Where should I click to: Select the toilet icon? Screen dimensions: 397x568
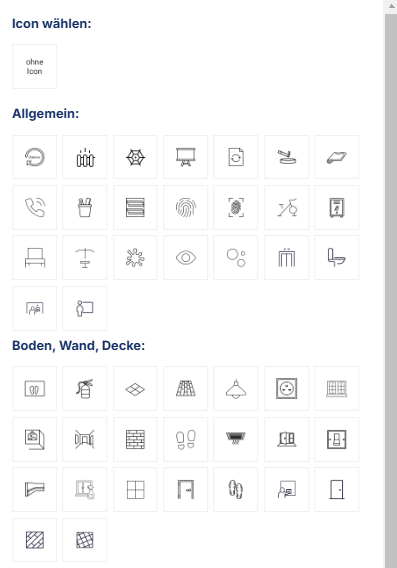click(337, 258)
